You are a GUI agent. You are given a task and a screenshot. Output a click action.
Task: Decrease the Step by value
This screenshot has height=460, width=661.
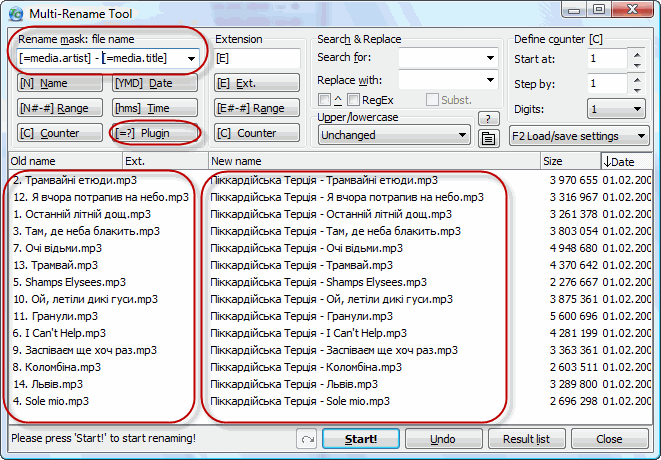point(637,89)
